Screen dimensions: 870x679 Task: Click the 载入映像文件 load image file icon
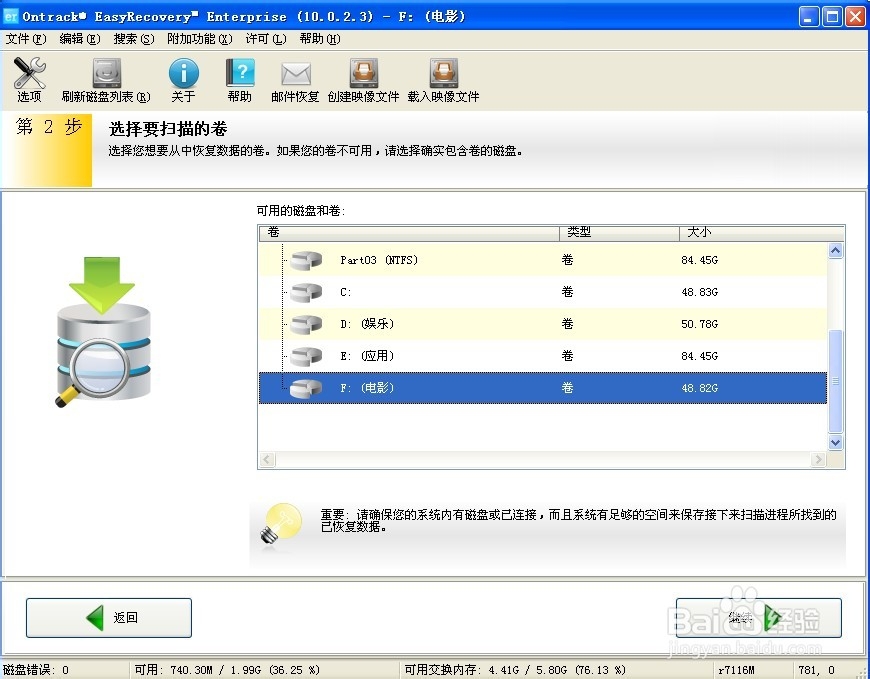click(443, 73)
